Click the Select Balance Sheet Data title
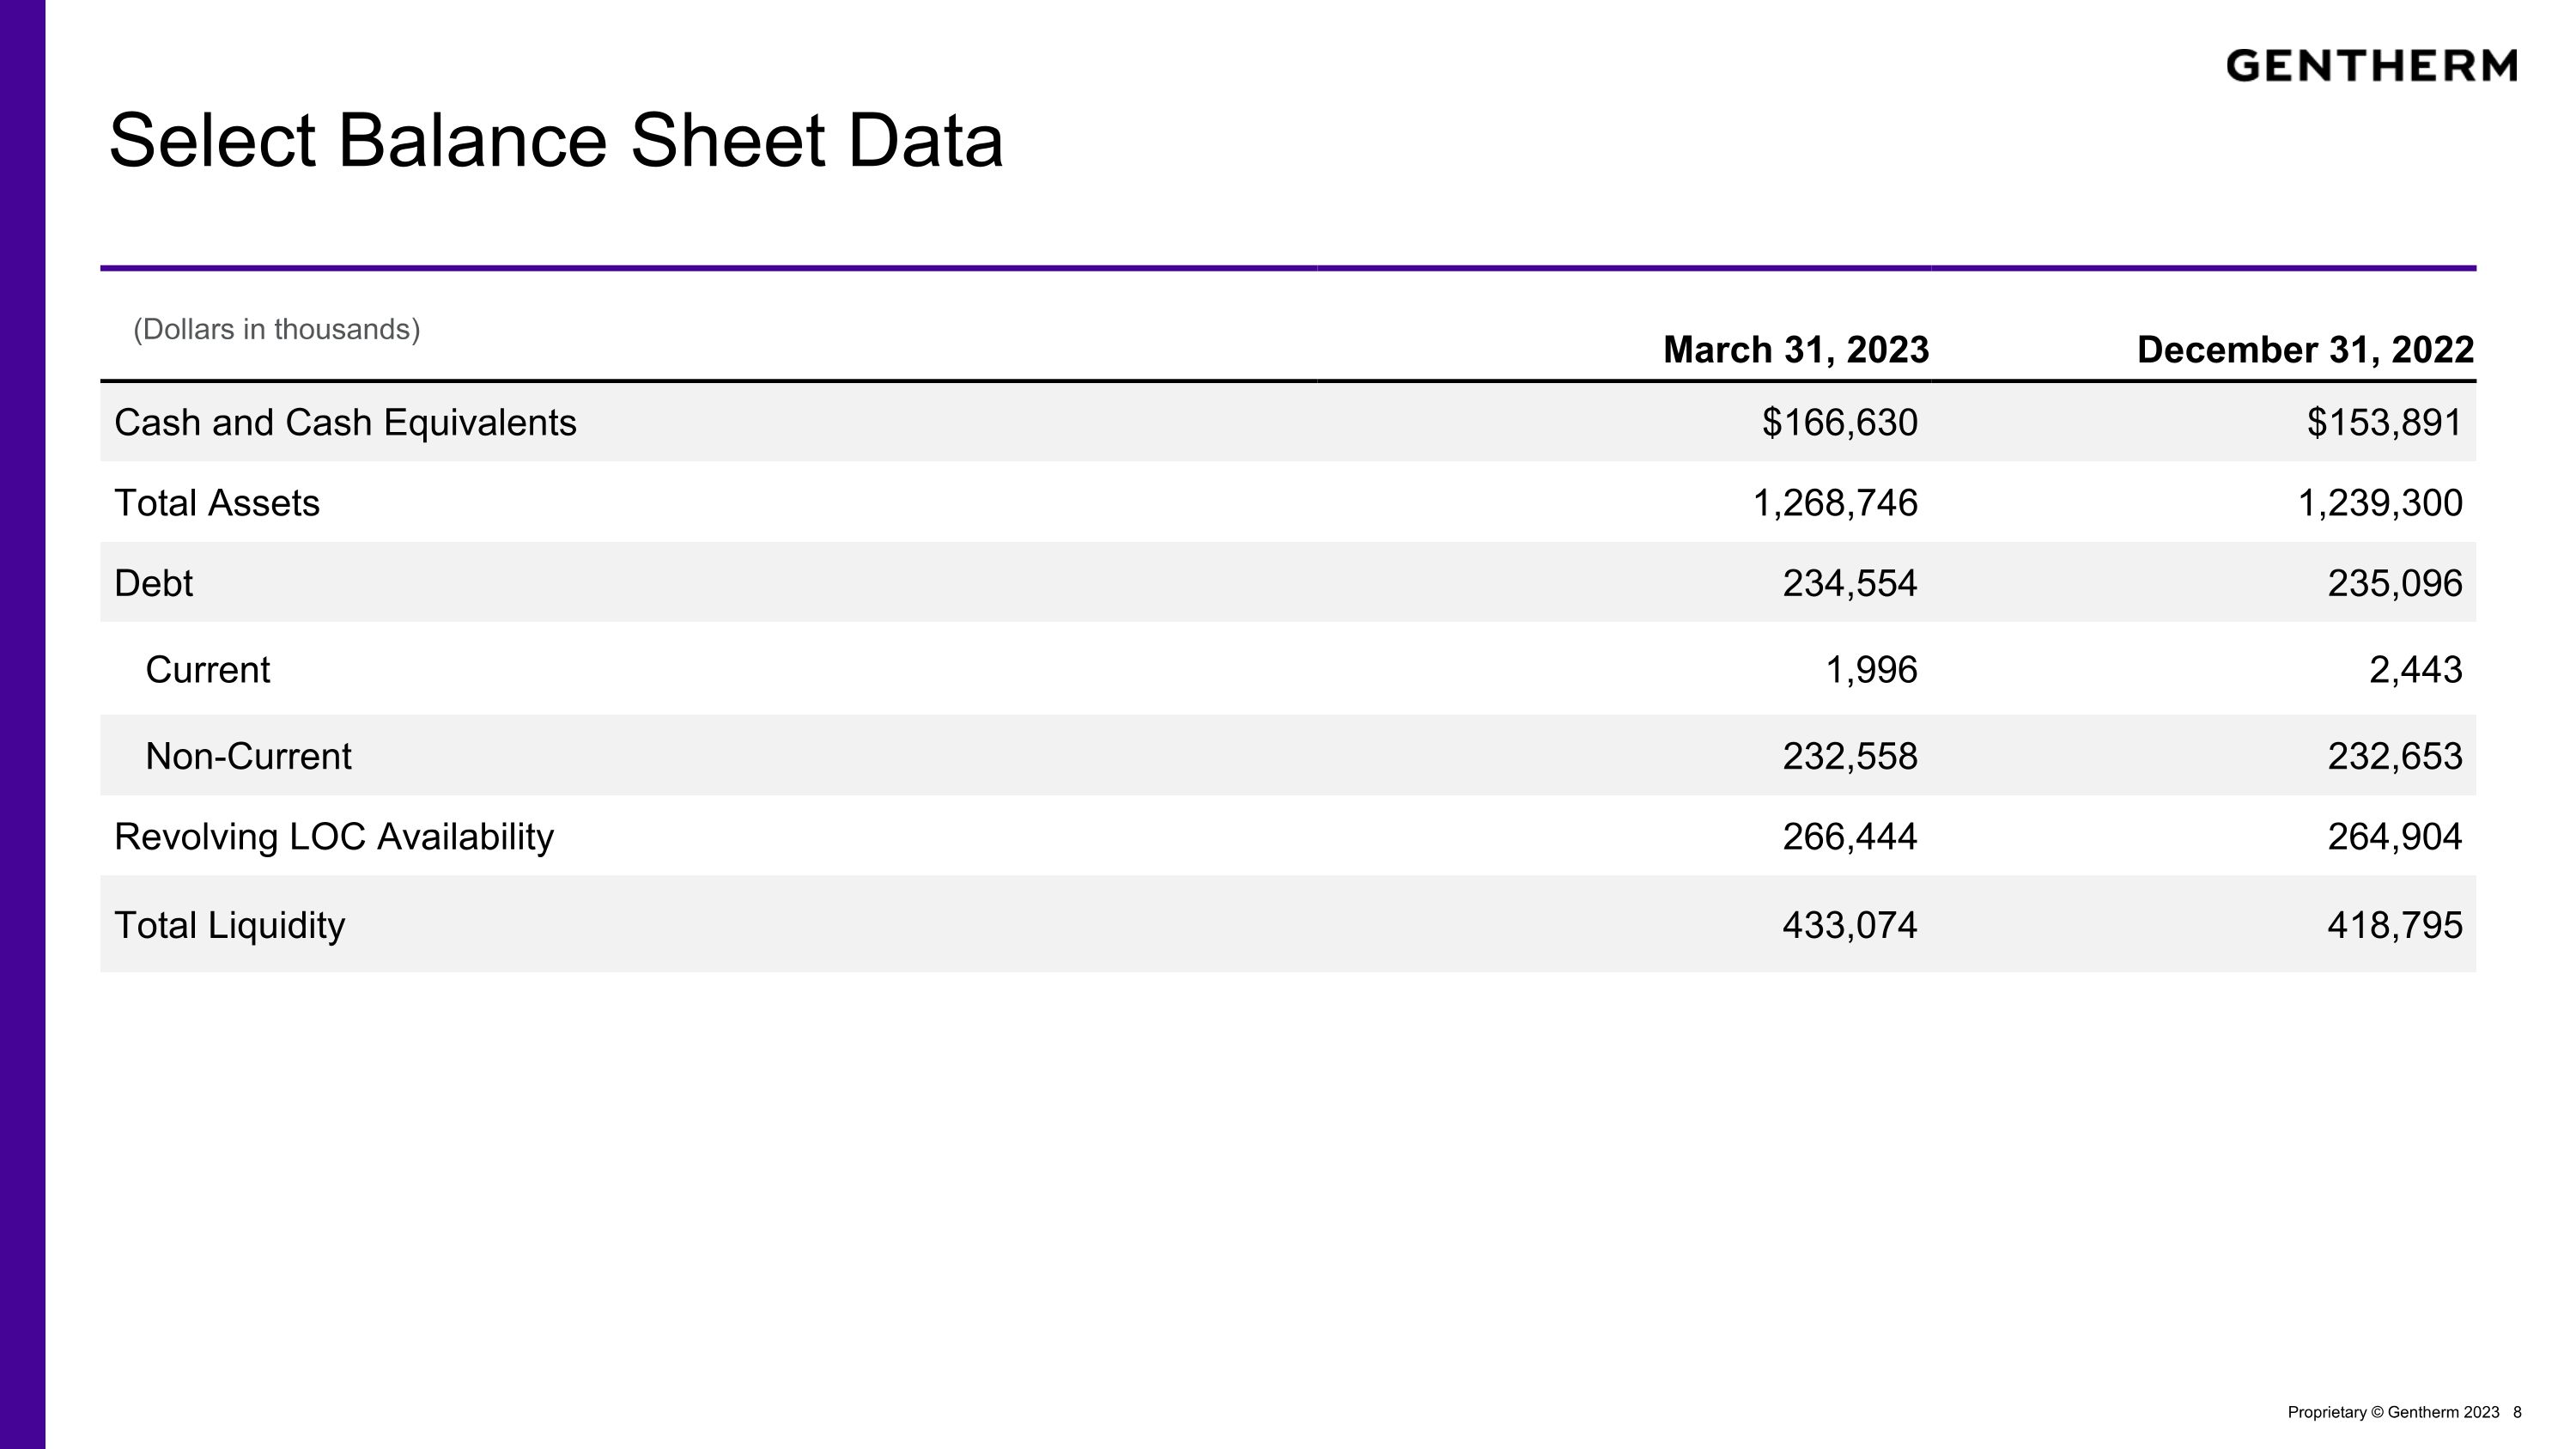2576x1449 pixels. (x=555, y=141)
